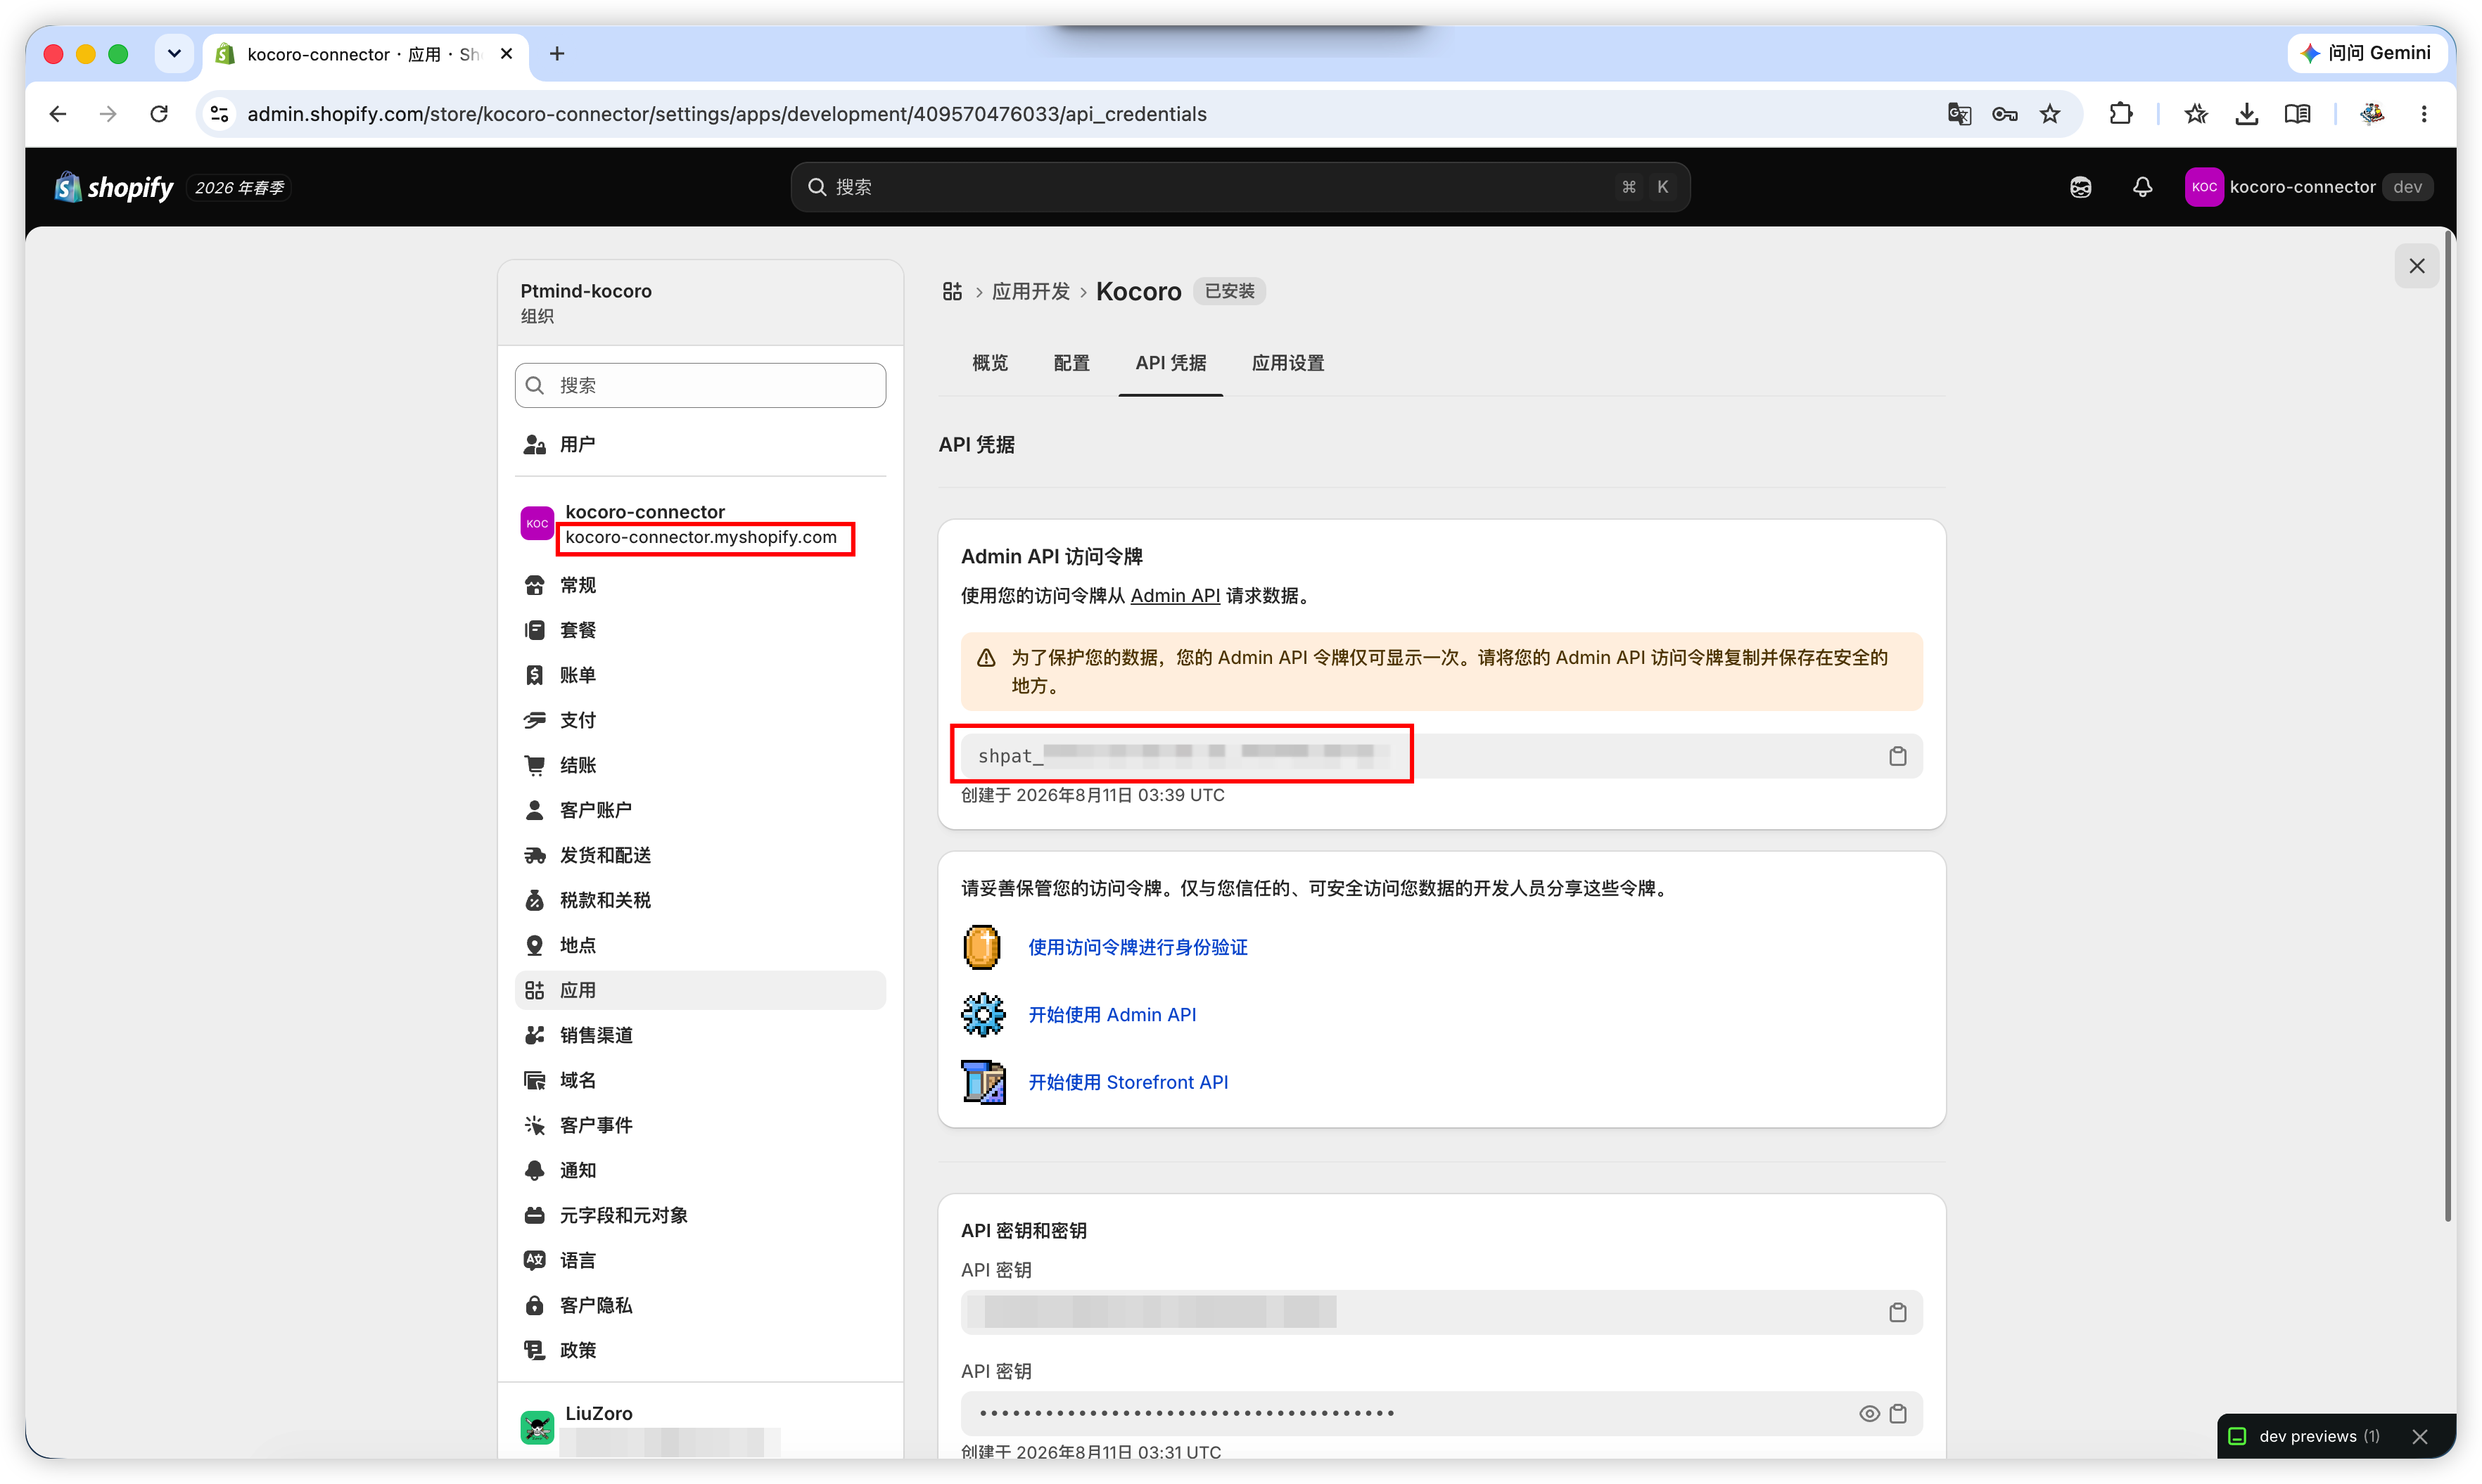The image size is (2482, 1484).
Task: Open 政策 settings
Action: pos(700,1350)
